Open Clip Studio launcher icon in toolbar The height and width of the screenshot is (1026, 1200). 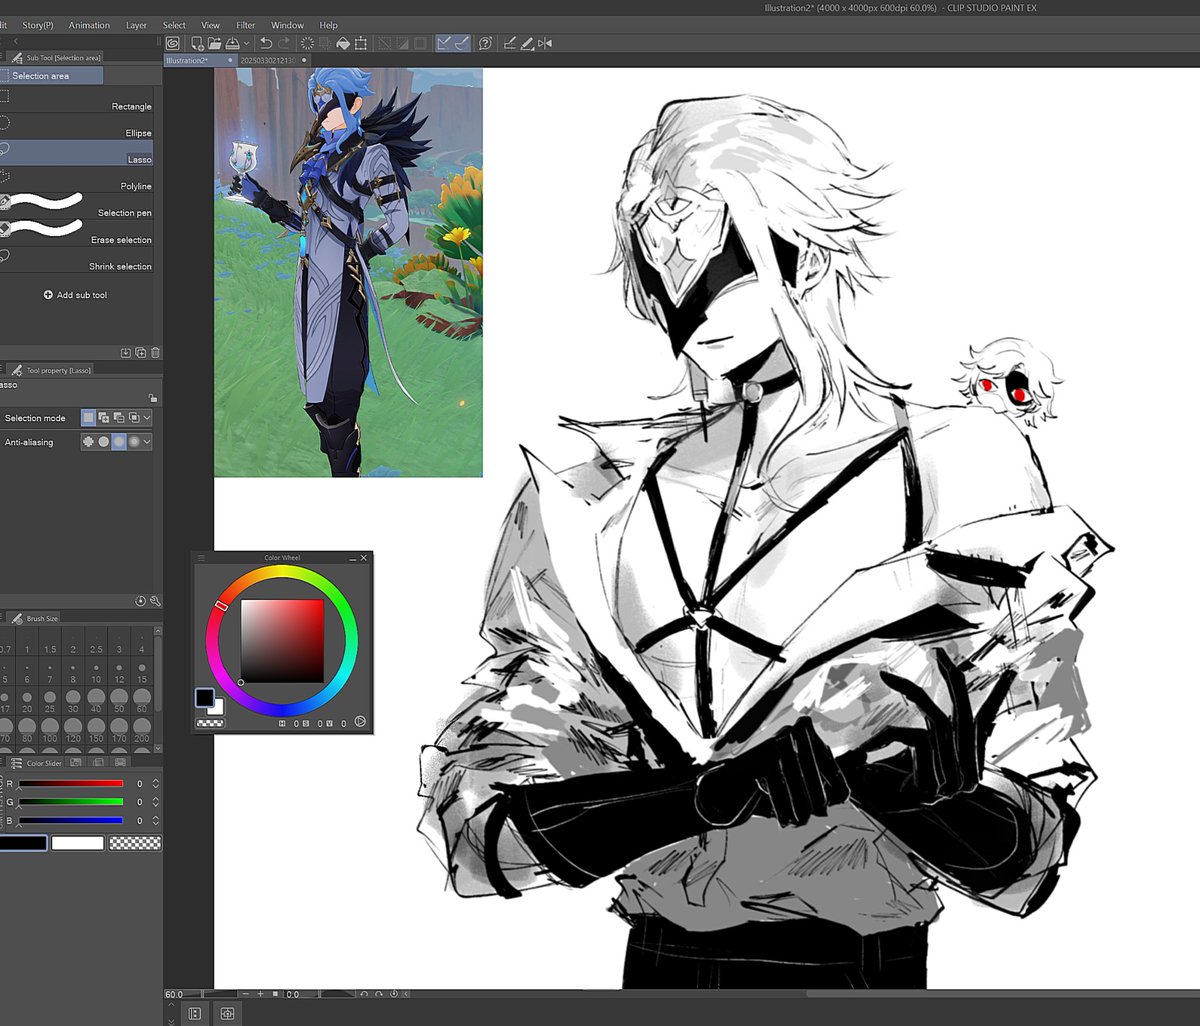tap(173, 43)
